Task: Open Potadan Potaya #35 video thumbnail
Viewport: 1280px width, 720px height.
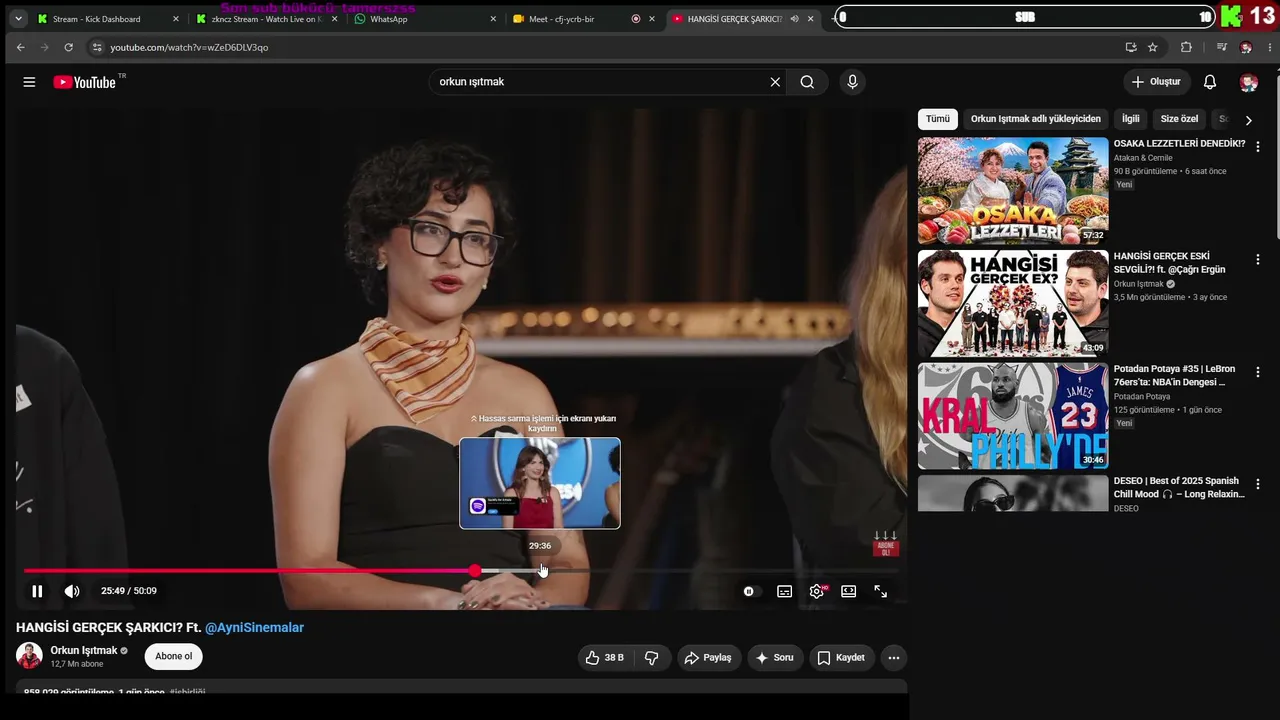Action: [1013, 416]
